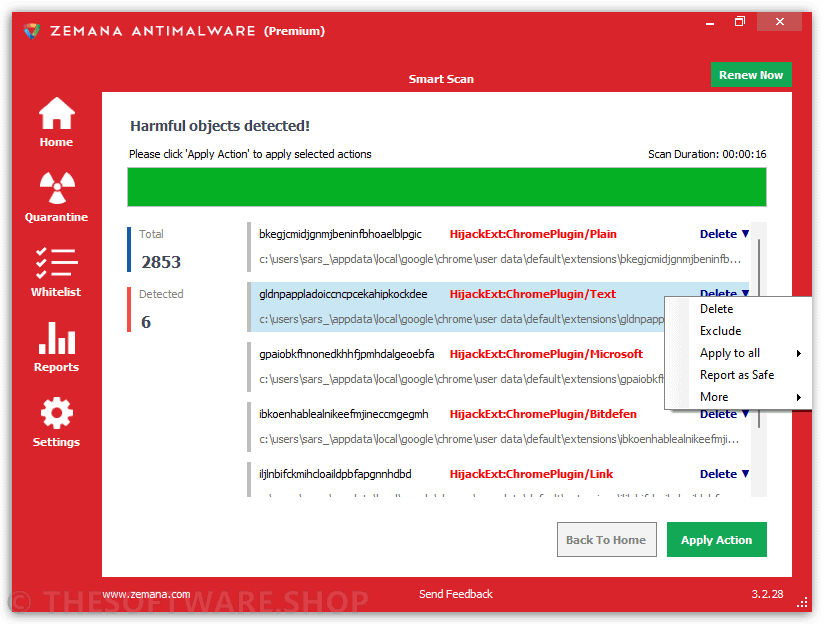Click the Renew Now button
The width and height of the screenshot is (824, 624).
click(751, 75)
